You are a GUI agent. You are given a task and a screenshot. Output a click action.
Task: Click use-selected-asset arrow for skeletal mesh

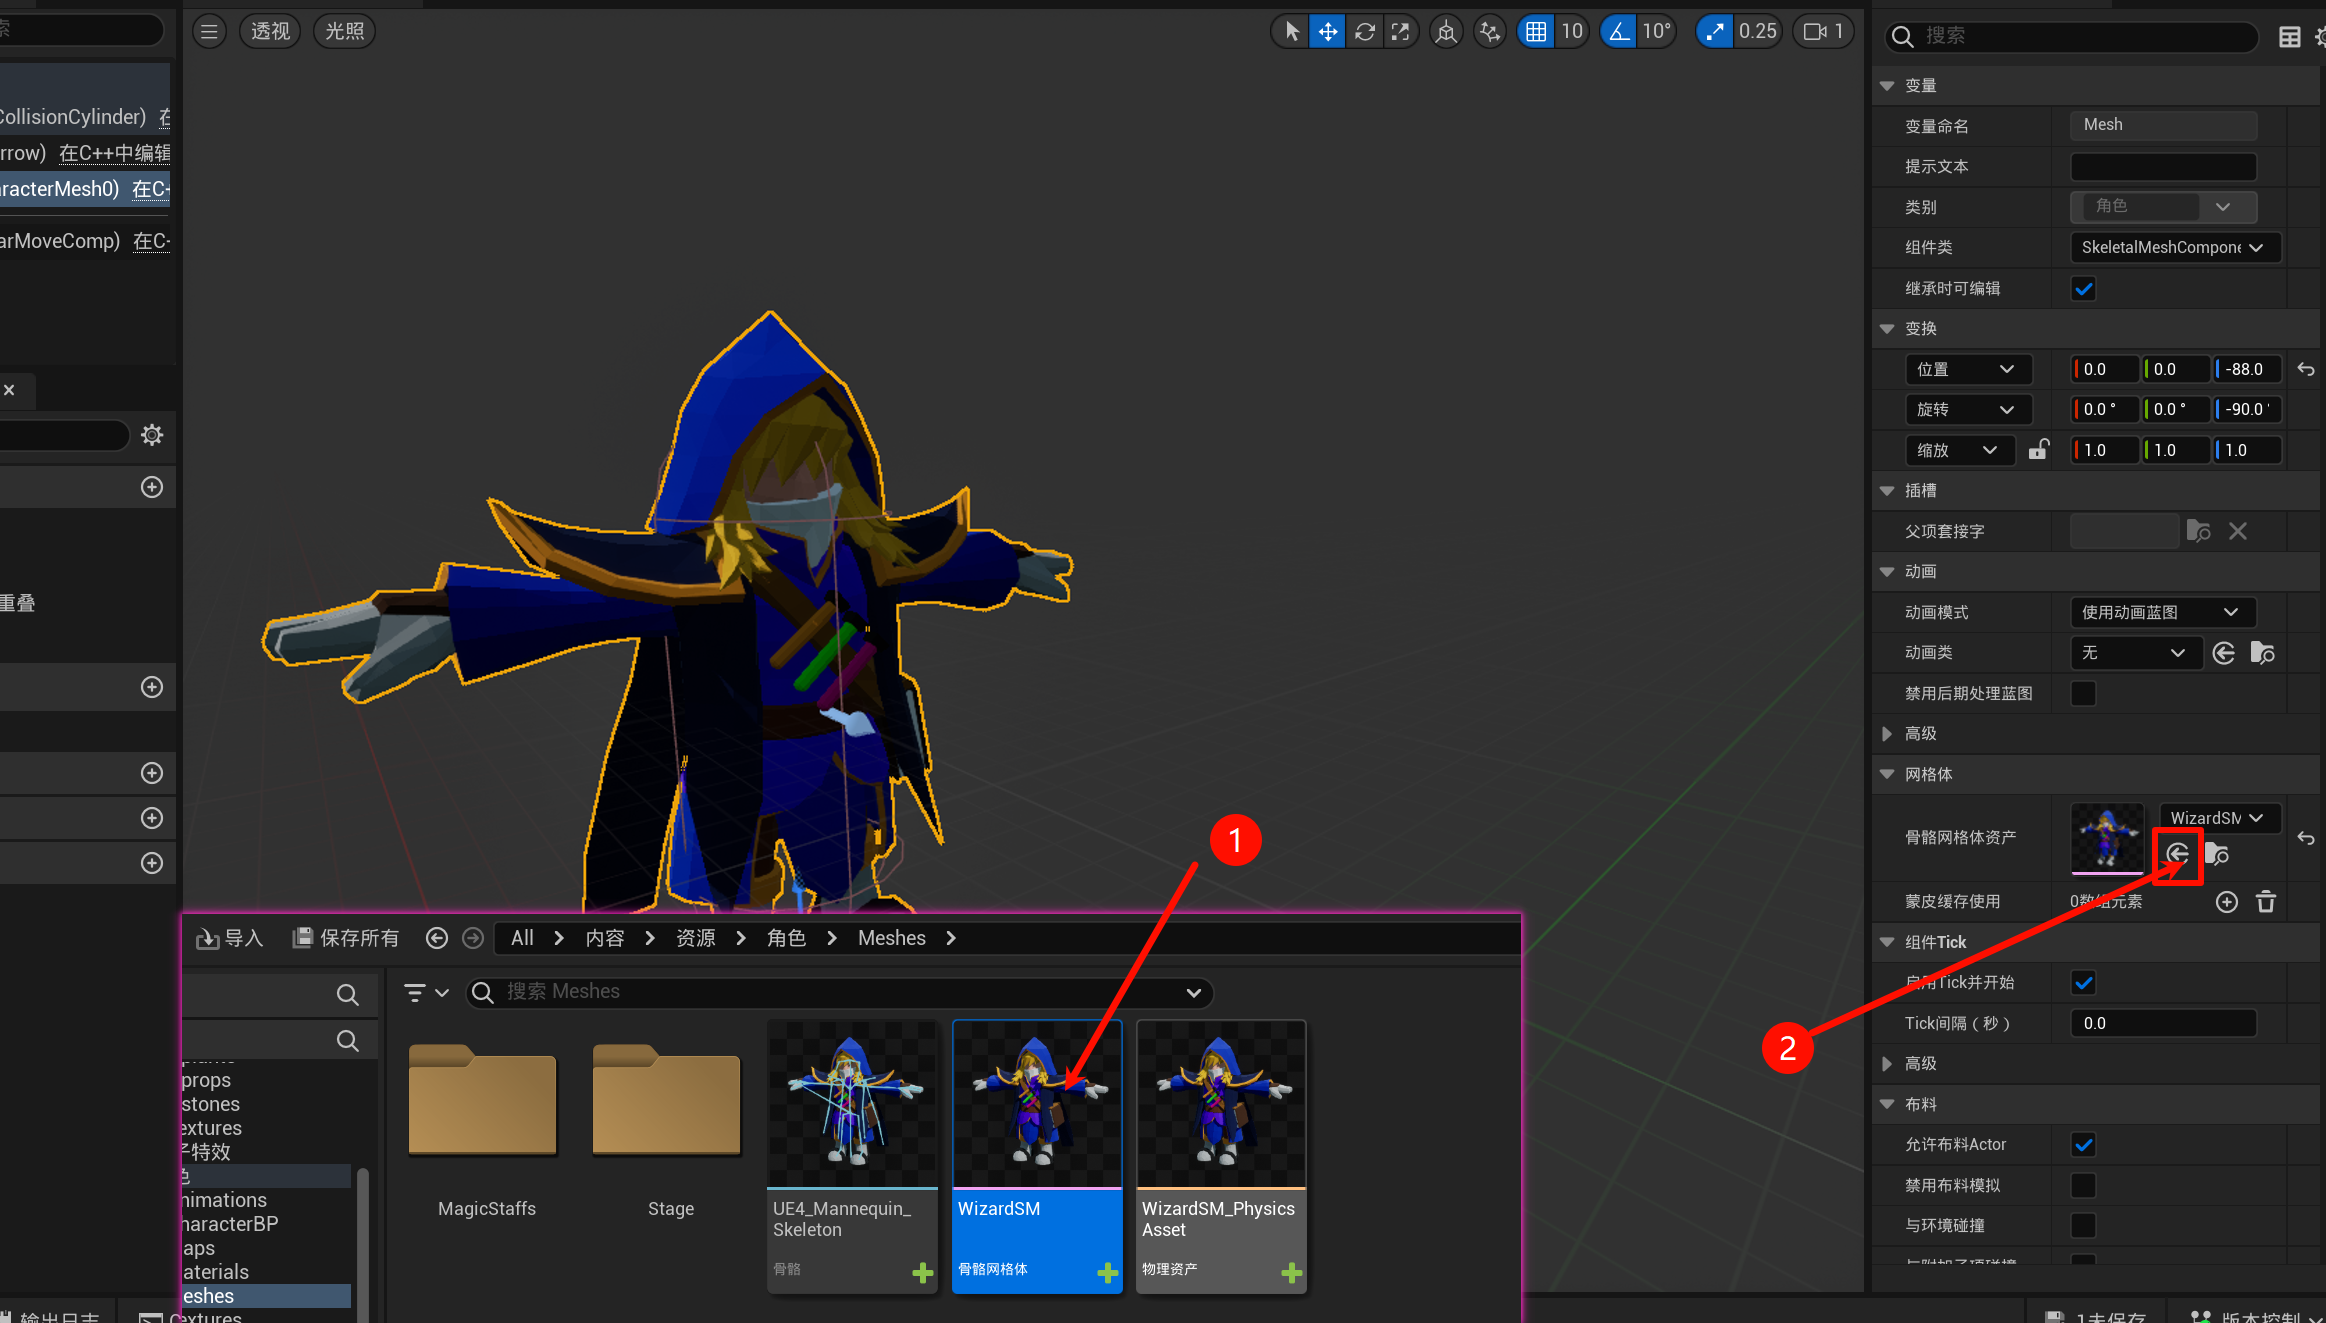(2178, 854)
